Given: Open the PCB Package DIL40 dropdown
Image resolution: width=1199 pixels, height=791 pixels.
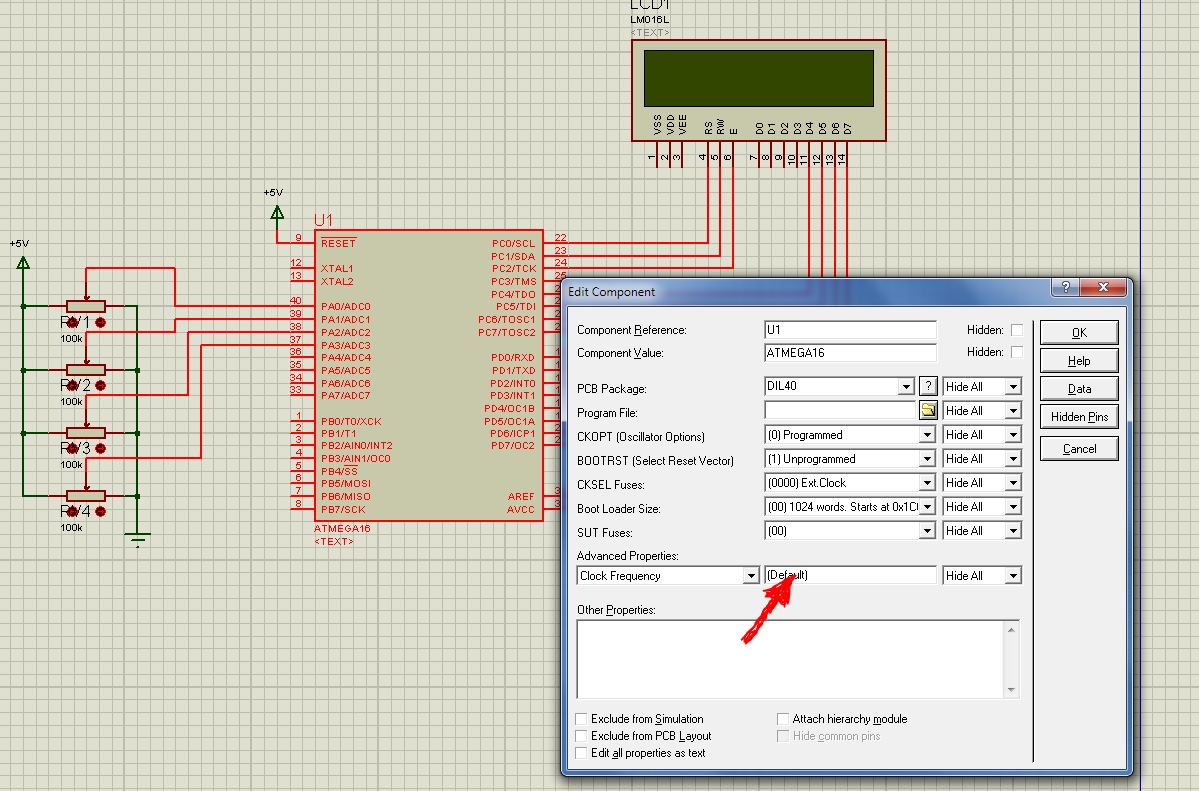Looking at the screenshot, I should pyautogui.click(x=906, y=387).
